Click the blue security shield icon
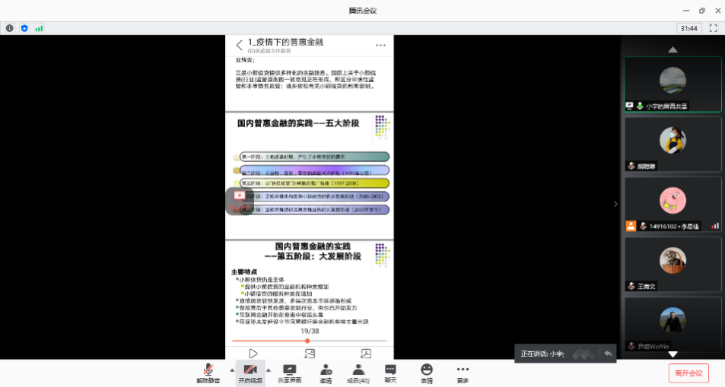 [x=24, y=28]
